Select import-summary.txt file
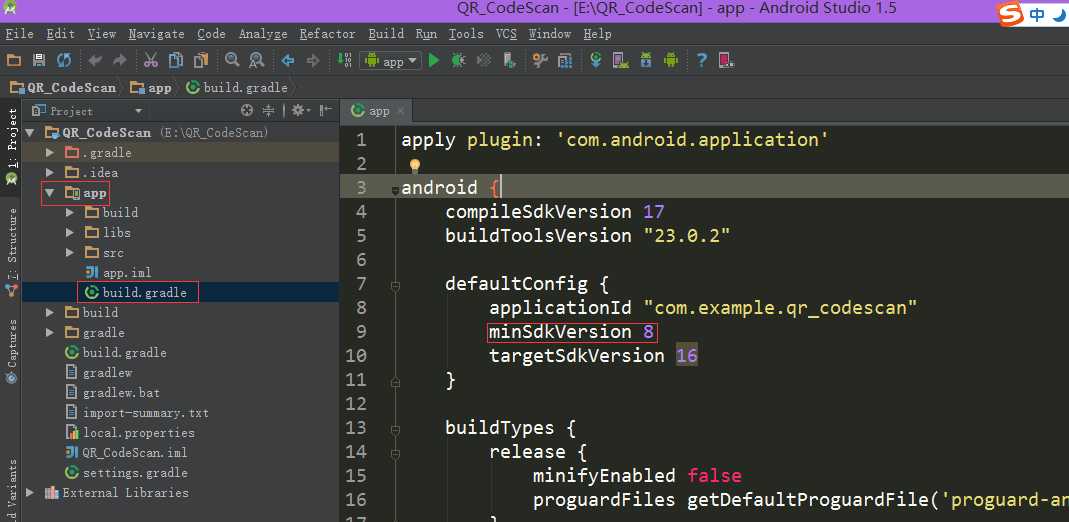Screen dimensions: 1069x522 point(136,413)
